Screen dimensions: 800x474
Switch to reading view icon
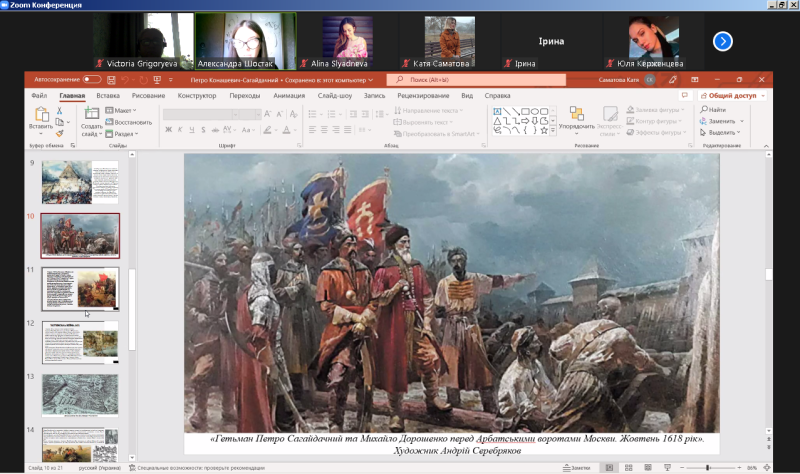(x=648, y=467)
